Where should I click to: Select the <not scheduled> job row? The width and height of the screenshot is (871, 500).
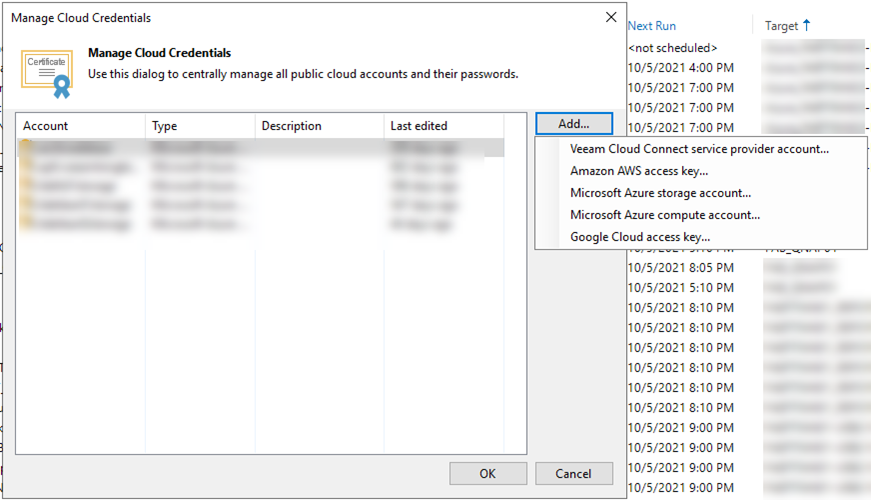[673, 48]
